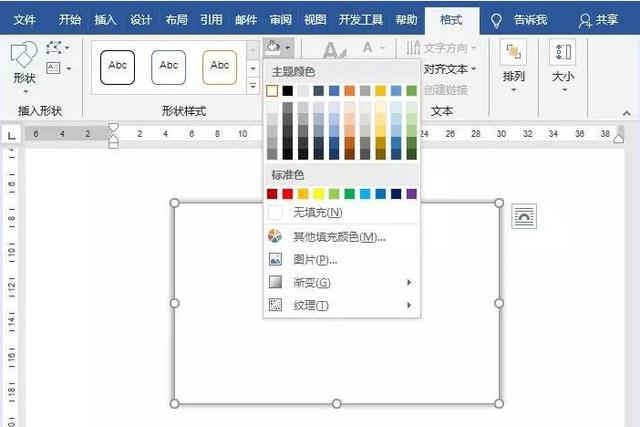This screenshot has height=427, width=640.
Task: Click the Layout Options icon beside shape
Action: coord(524,216)
